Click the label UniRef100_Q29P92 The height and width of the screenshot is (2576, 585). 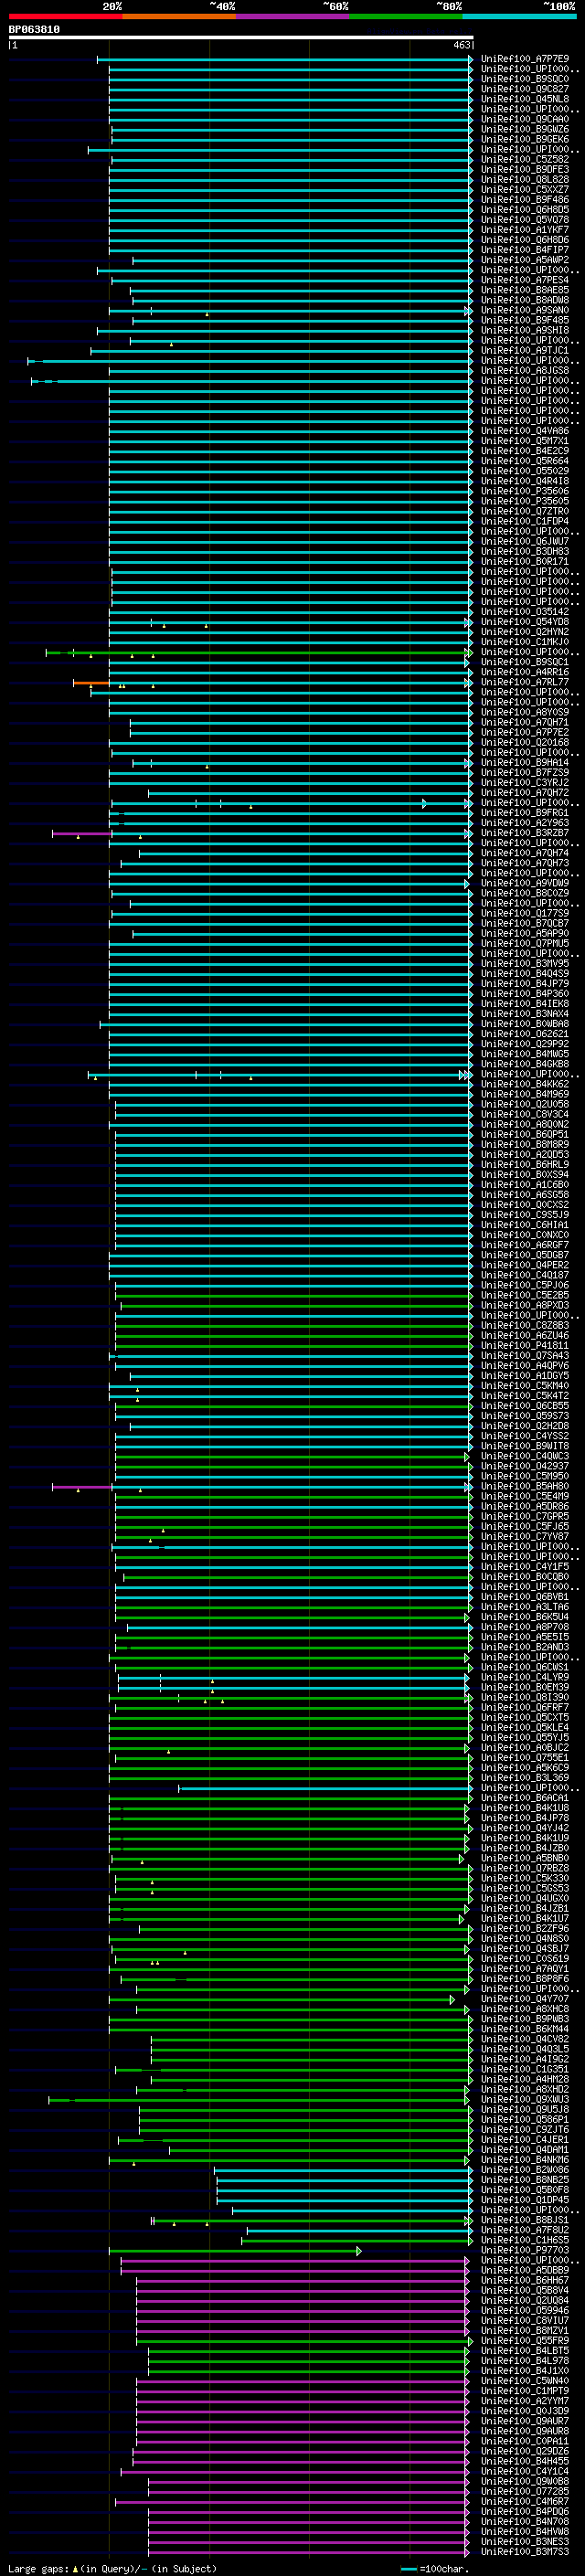coord(525,1044)
